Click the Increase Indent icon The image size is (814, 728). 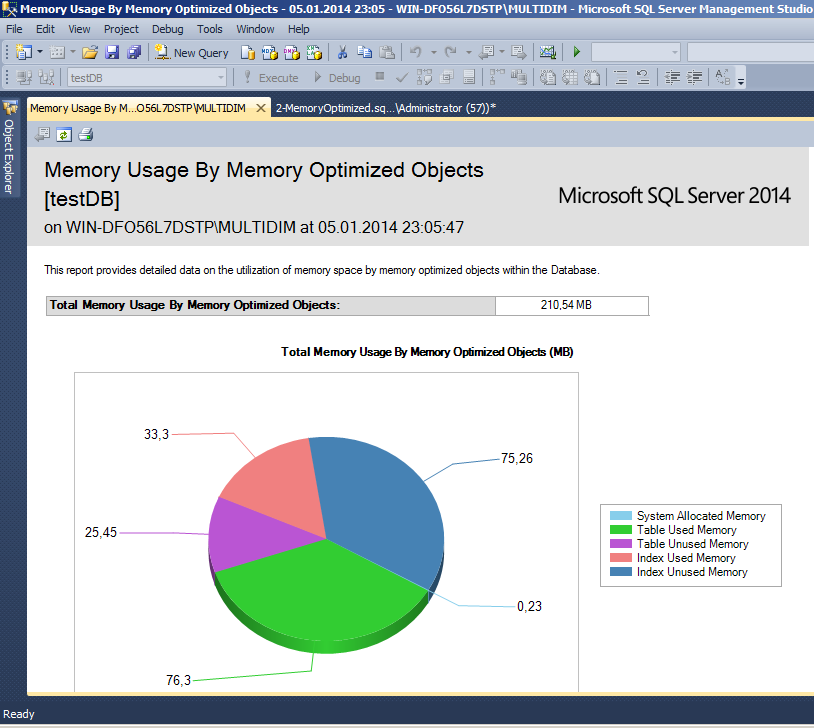point(695,77)
